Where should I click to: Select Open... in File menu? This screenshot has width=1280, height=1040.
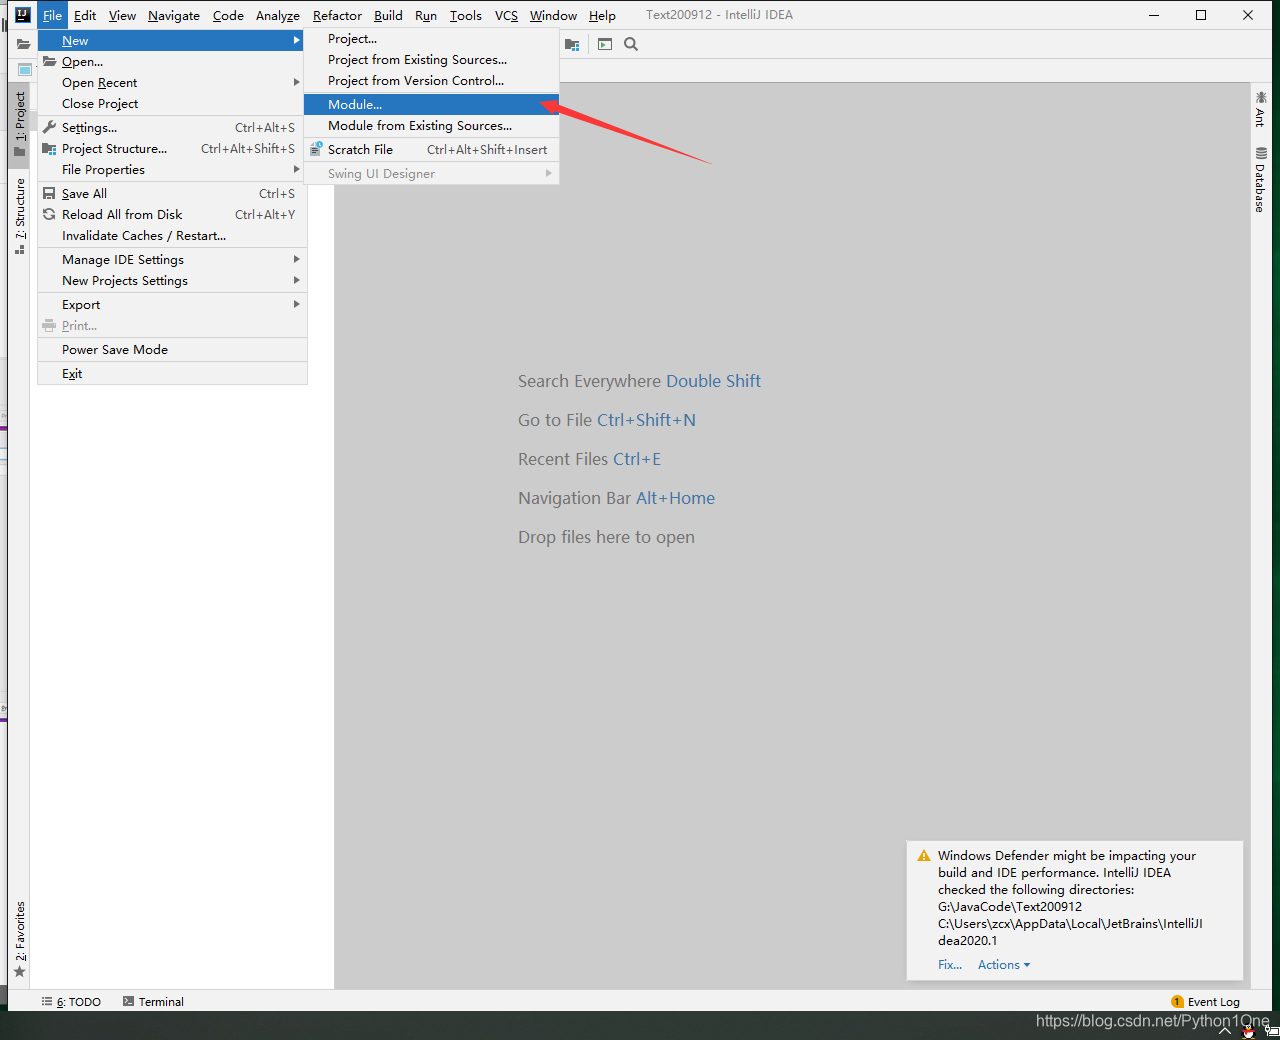click(172, 61)
